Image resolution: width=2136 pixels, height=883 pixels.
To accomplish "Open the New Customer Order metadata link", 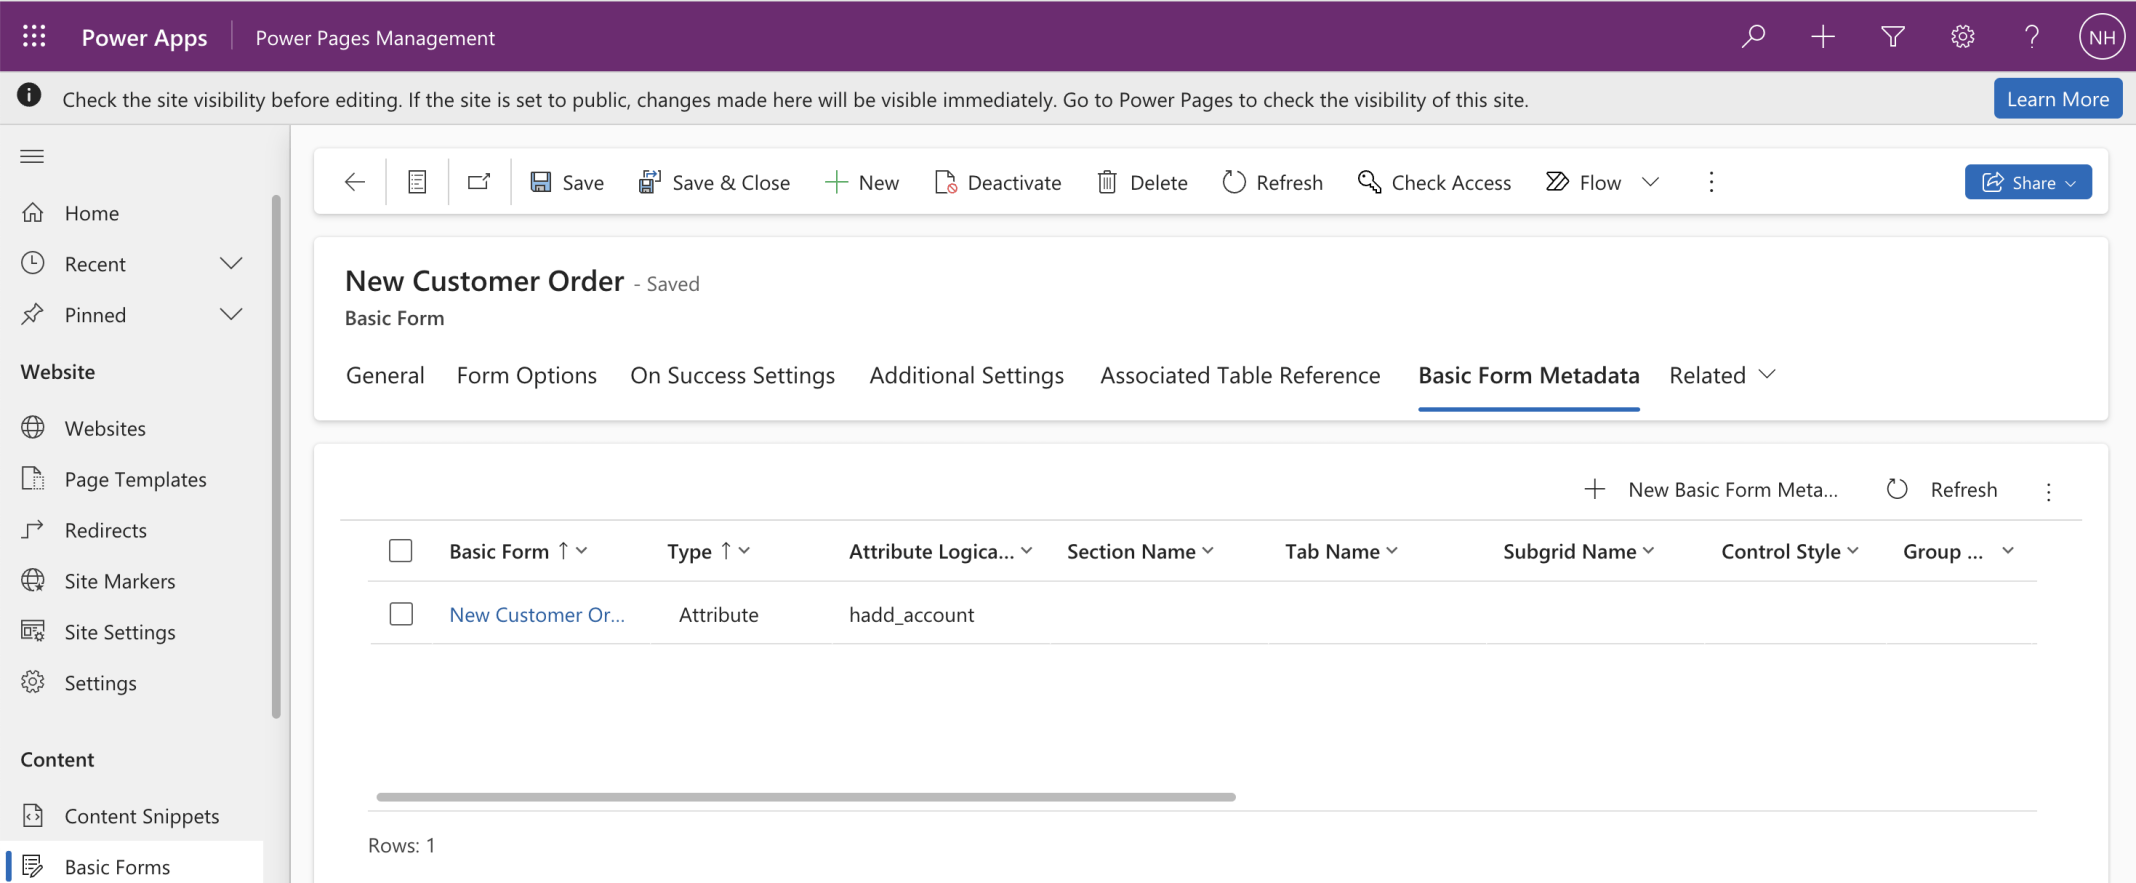I will coord(536,615).
